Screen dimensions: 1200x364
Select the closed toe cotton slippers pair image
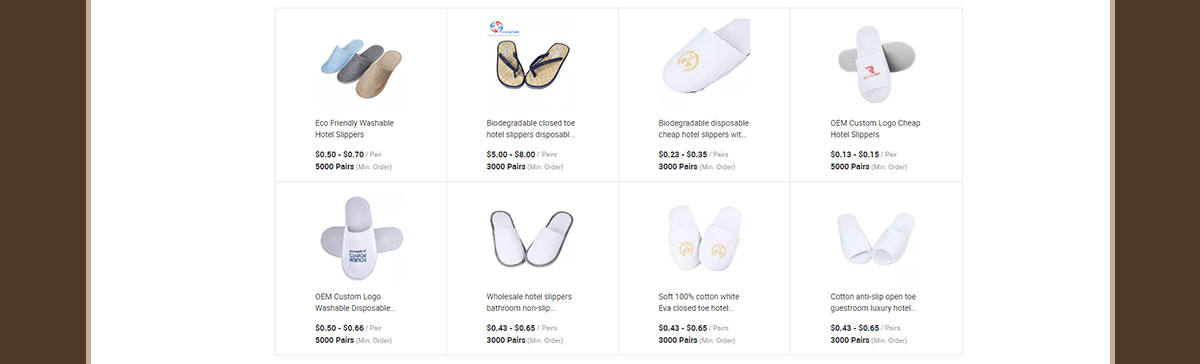(x=704, y=237)
